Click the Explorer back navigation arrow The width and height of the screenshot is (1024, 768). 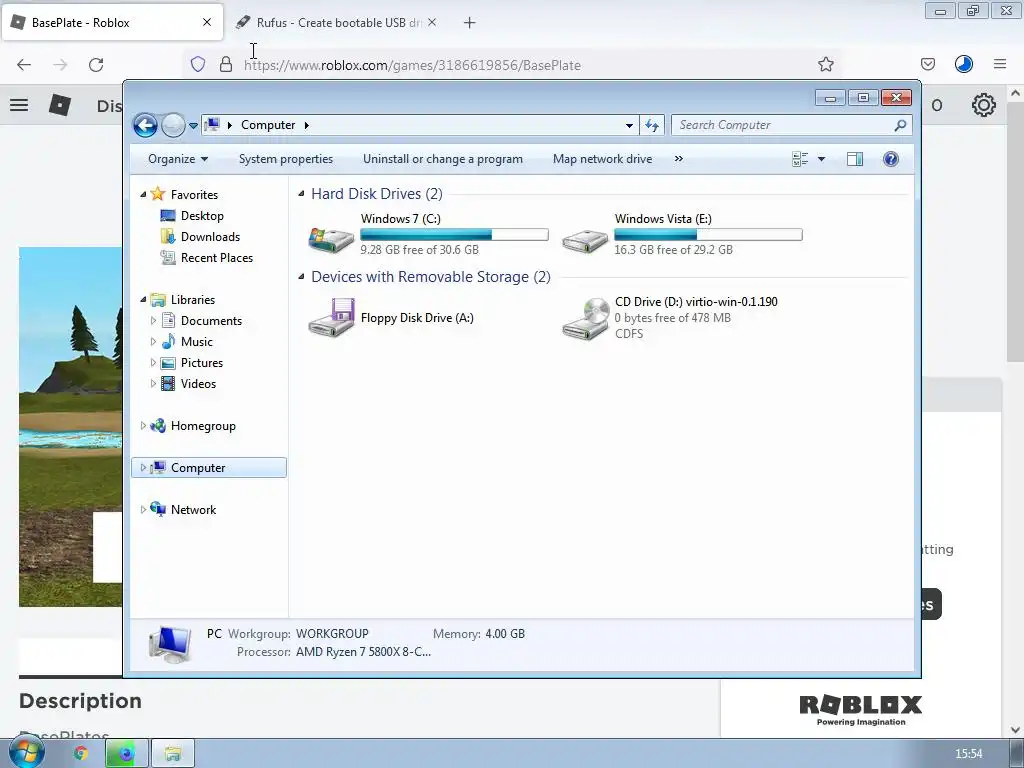145,125
